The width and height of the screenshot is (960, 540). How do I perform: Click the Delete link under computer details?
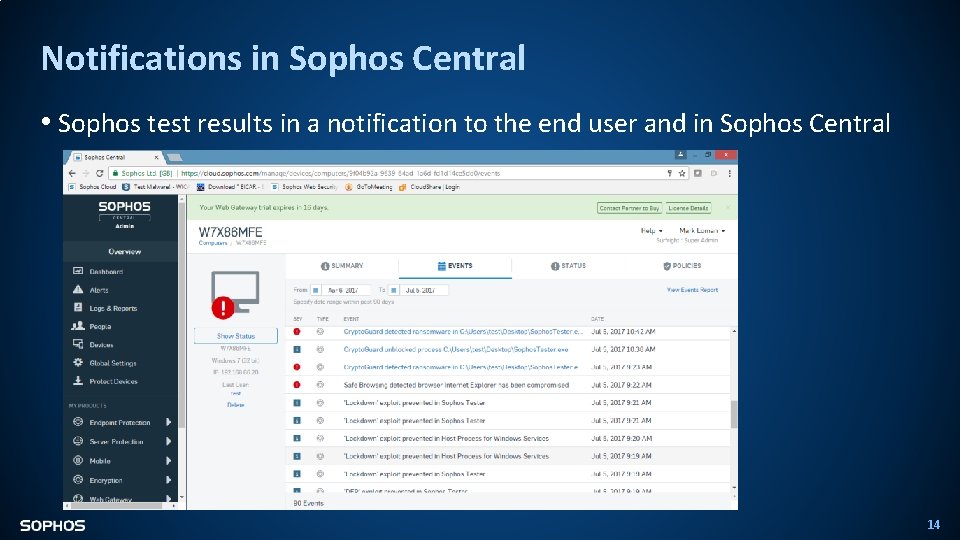click(236, 405)
